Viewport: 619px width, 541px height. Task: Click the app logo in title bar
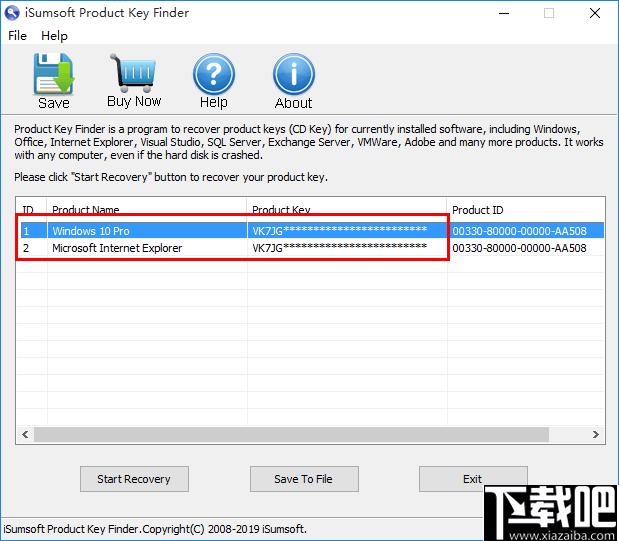click(12, 13)
